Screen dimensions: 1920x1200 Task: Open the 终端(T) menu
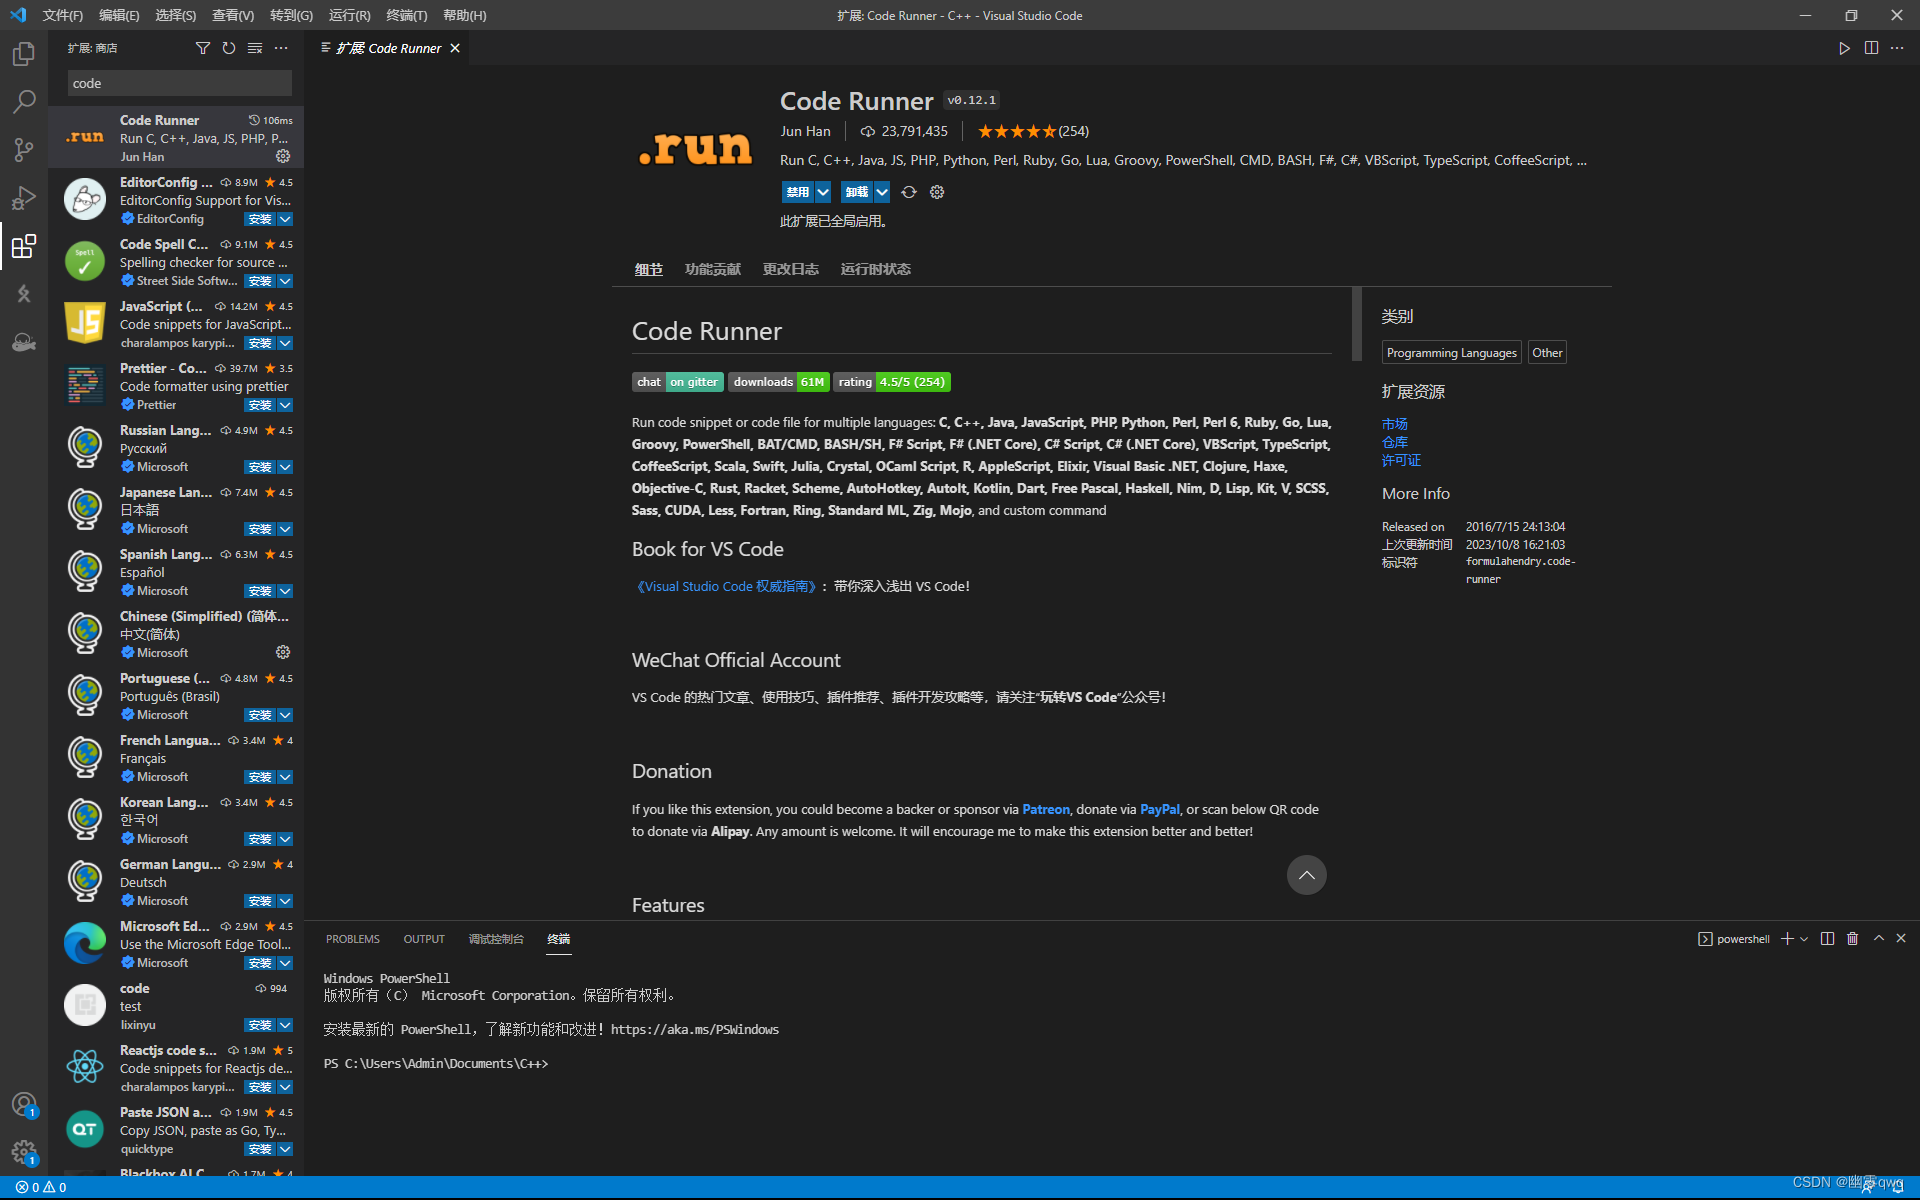[407, 15]
